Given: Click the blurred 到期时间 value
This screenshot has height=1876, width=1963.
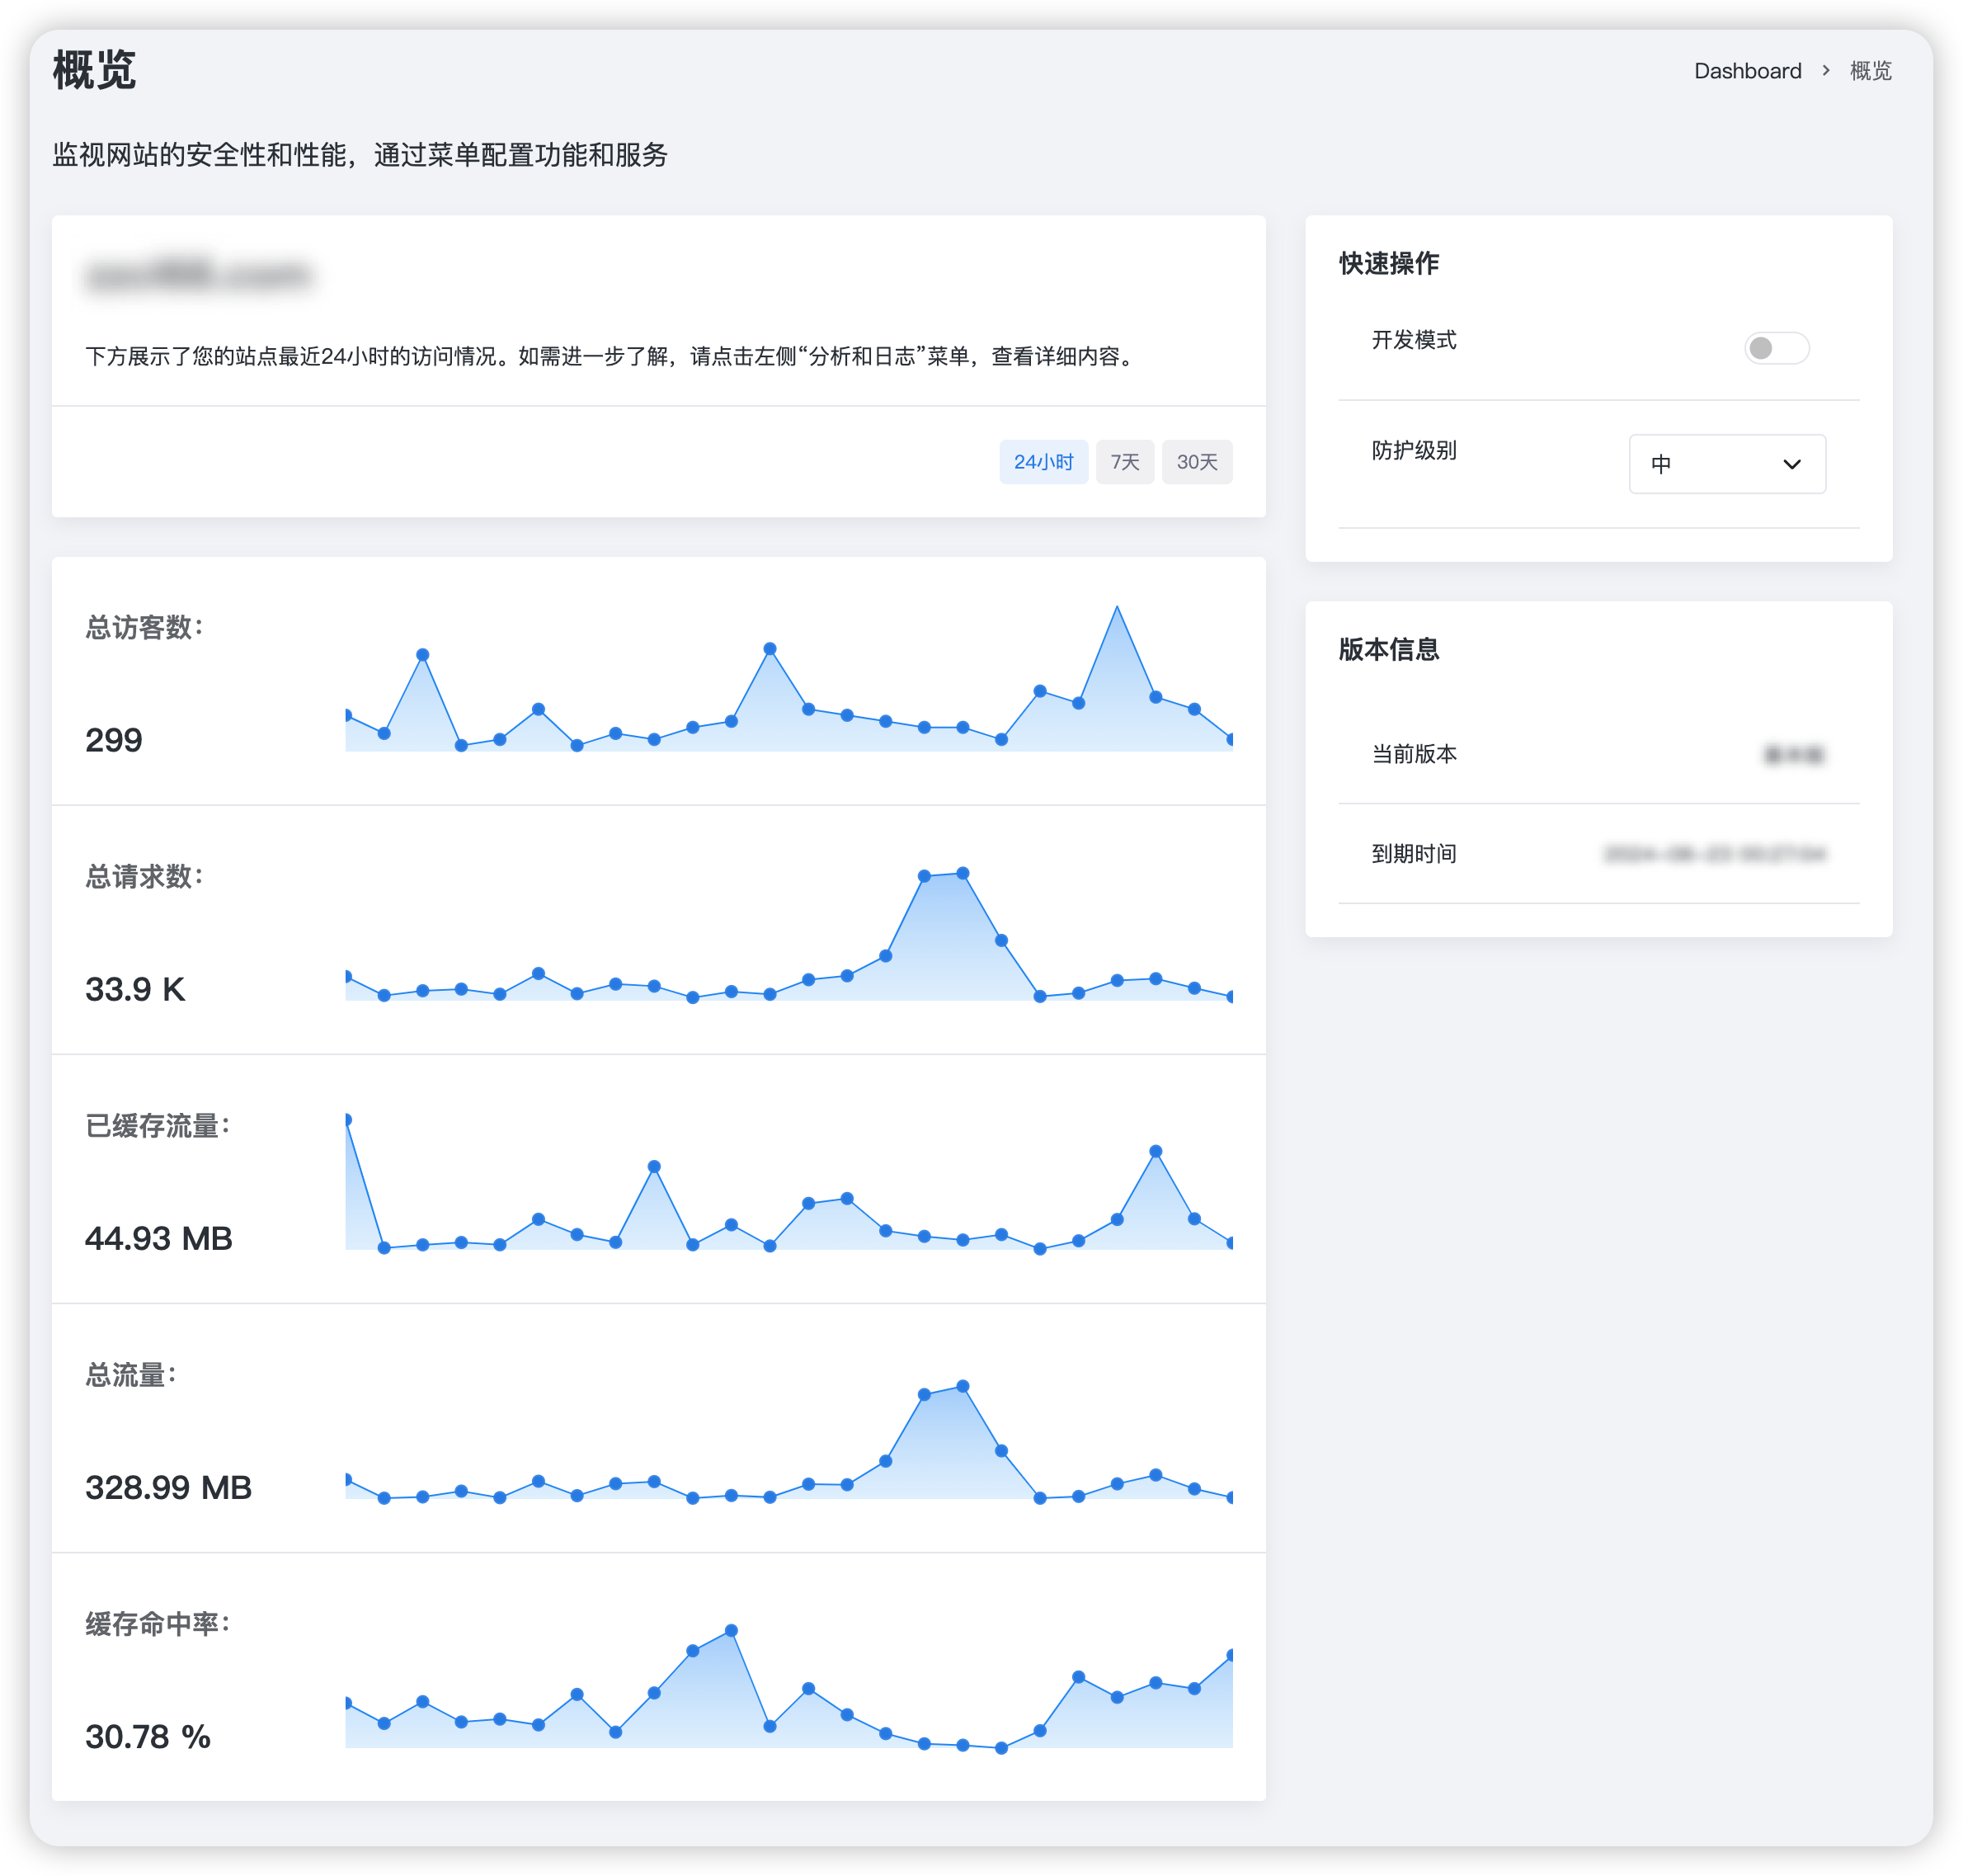Looking at the screenshot, I should 1715,854.
